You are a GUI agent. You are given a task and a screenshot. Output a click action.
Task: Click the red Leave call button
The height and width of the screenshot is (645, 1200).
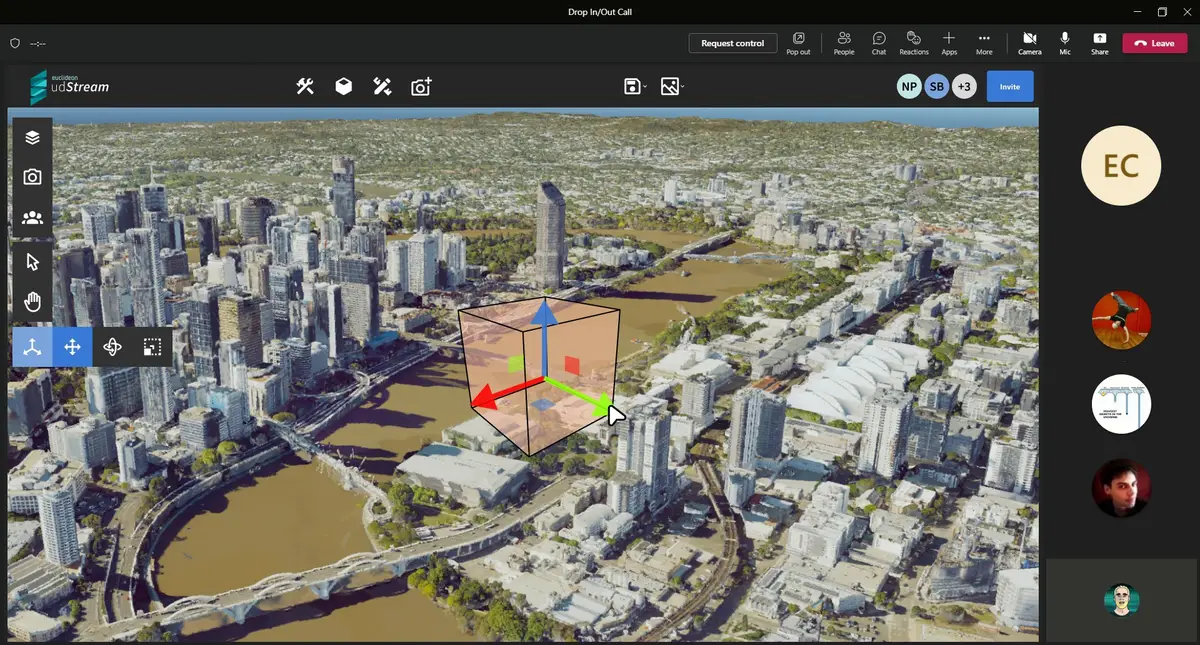(x=1155, y=43)
